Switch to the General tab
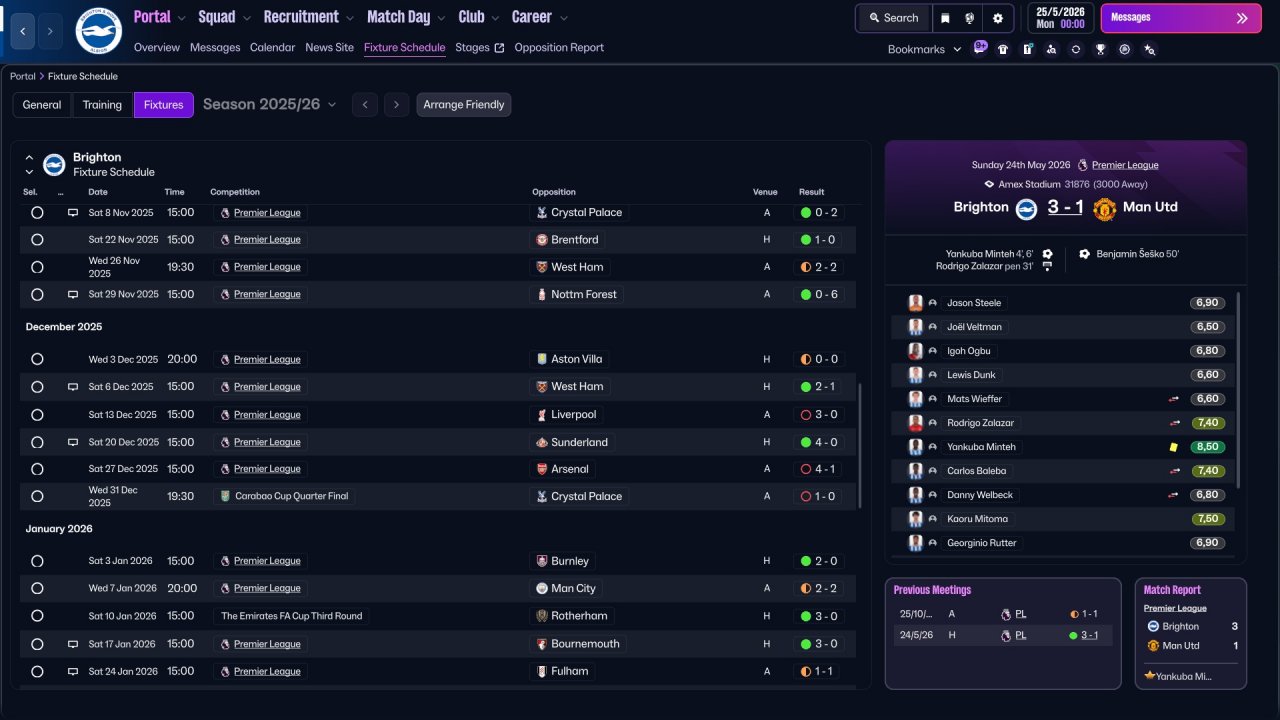This screenshot has height=720, width=1280. [42, 105]
